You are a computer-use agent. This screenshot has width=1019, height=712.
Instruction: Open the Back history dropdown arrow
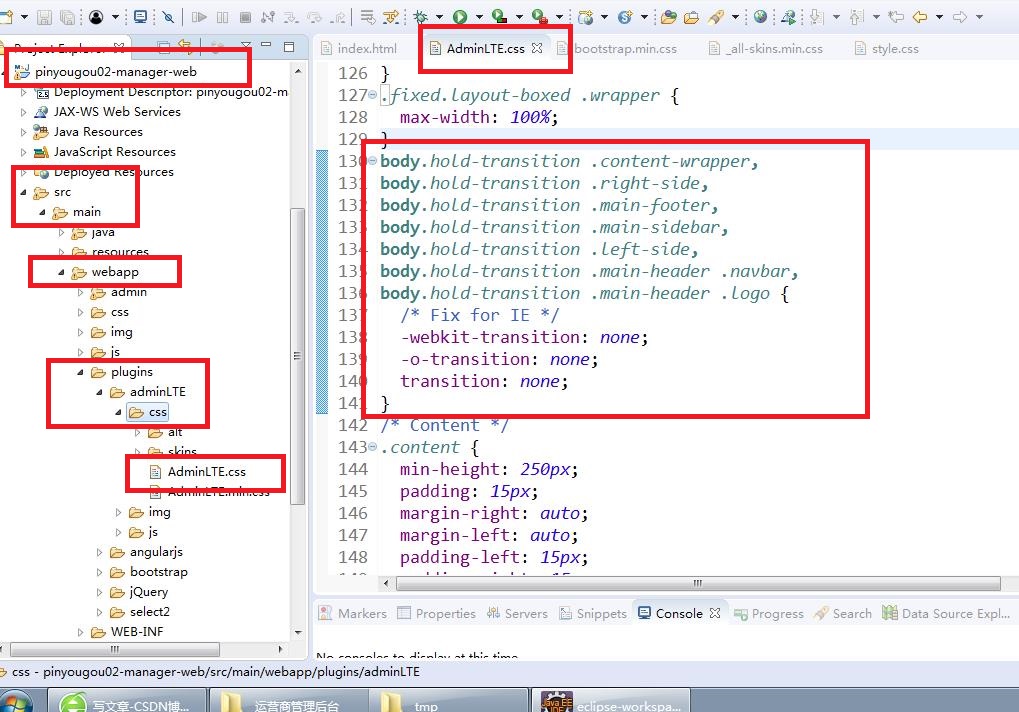(939, 17)
